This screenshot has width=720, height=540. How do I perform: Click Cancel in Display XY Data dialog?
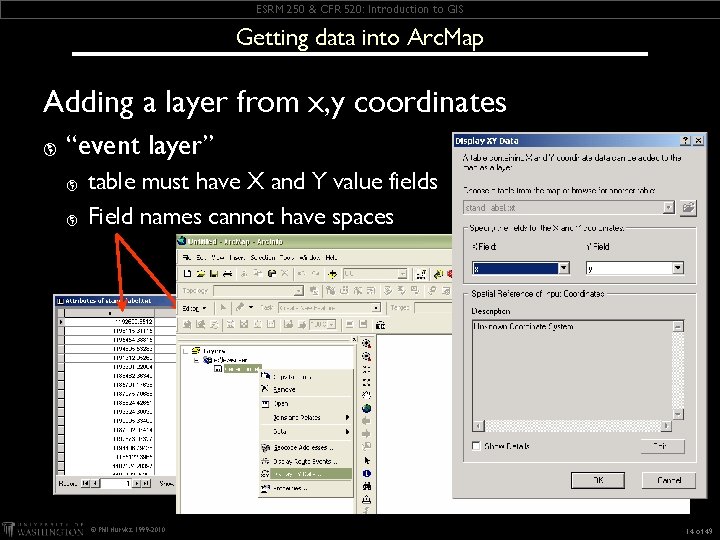669,480
